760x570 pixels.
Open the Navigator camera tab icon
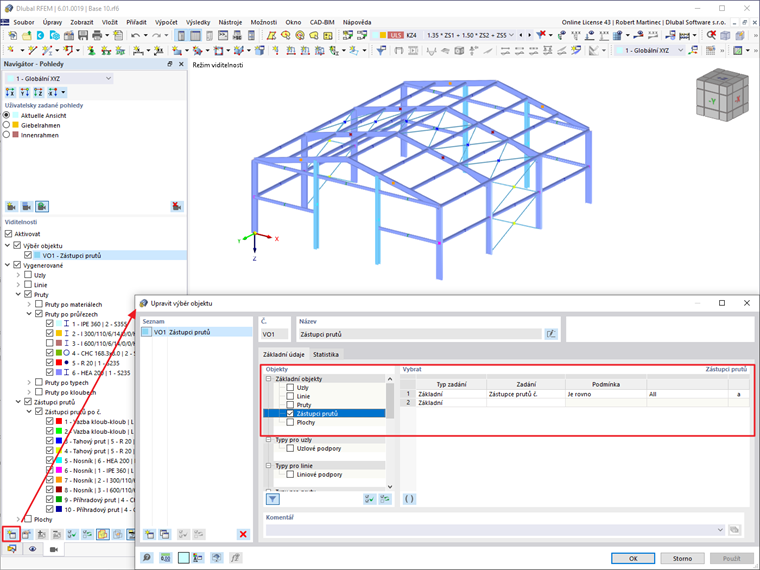54,549
